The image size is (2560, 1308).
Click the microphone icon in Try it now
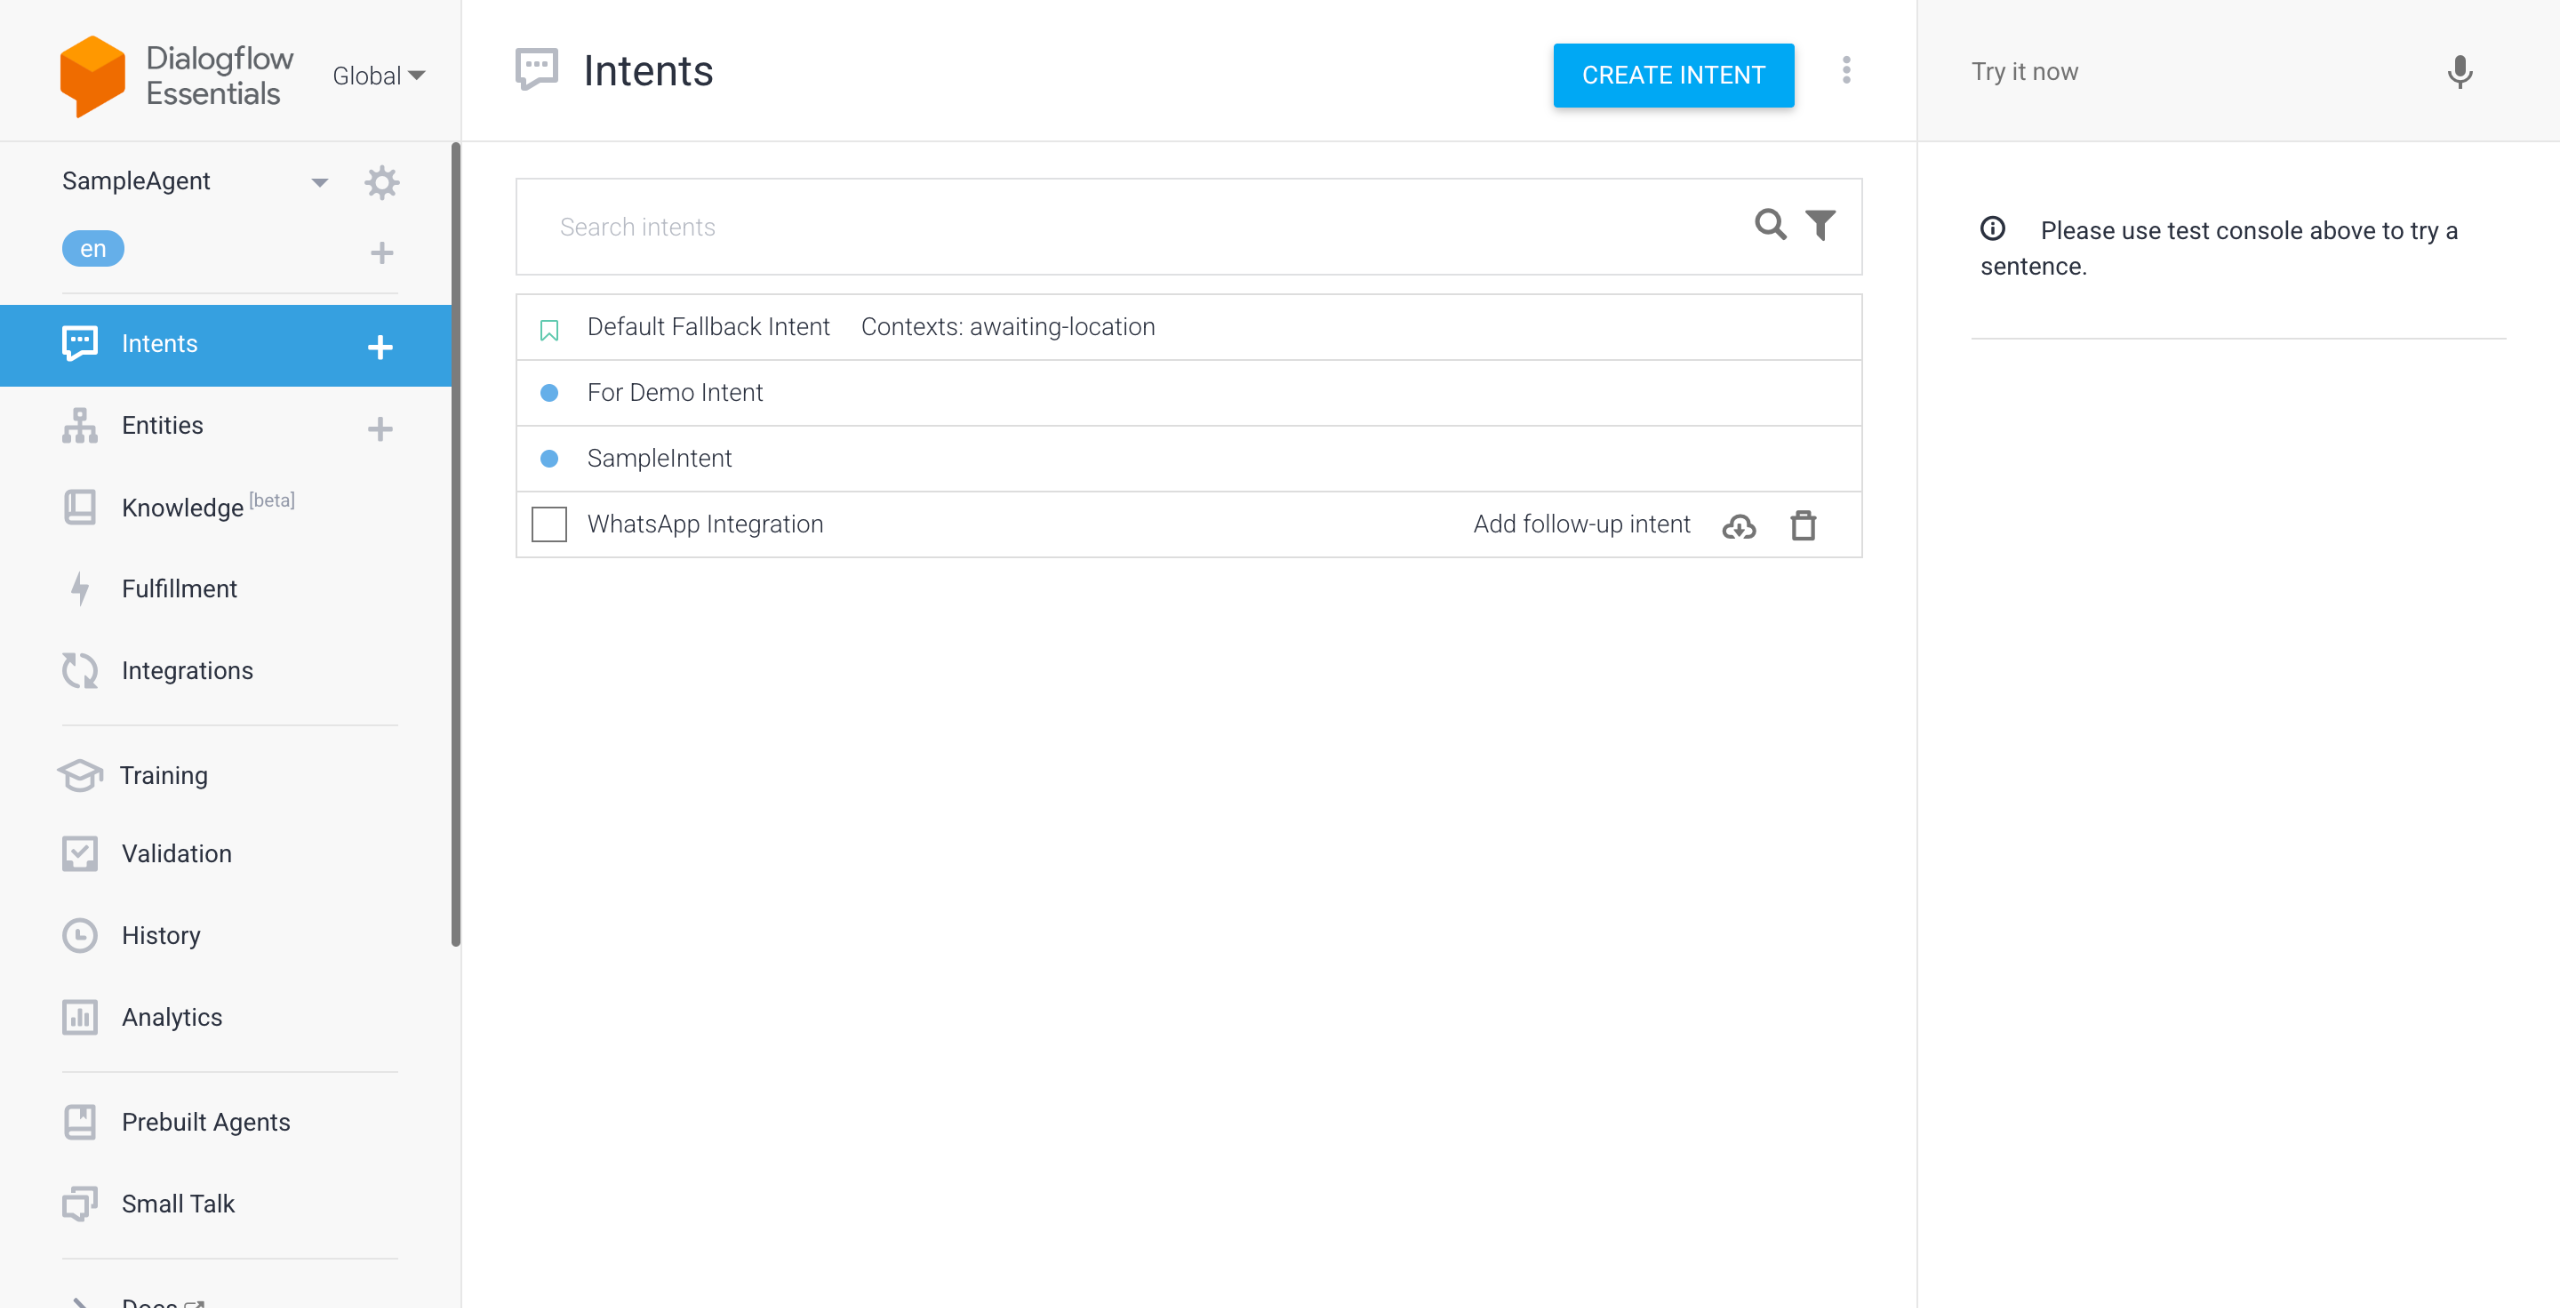pyautogui.click(x=2459, y=72)
